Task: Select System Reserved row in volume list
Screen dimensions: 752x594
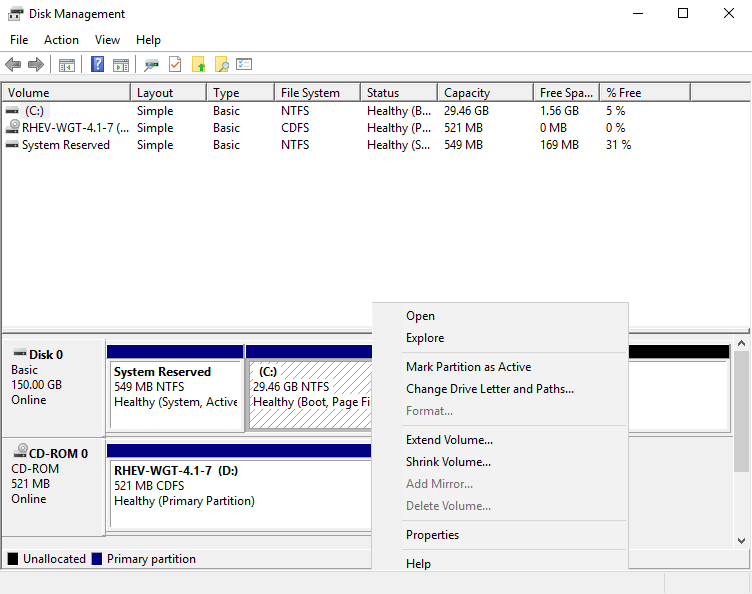Action: [66, 145]
